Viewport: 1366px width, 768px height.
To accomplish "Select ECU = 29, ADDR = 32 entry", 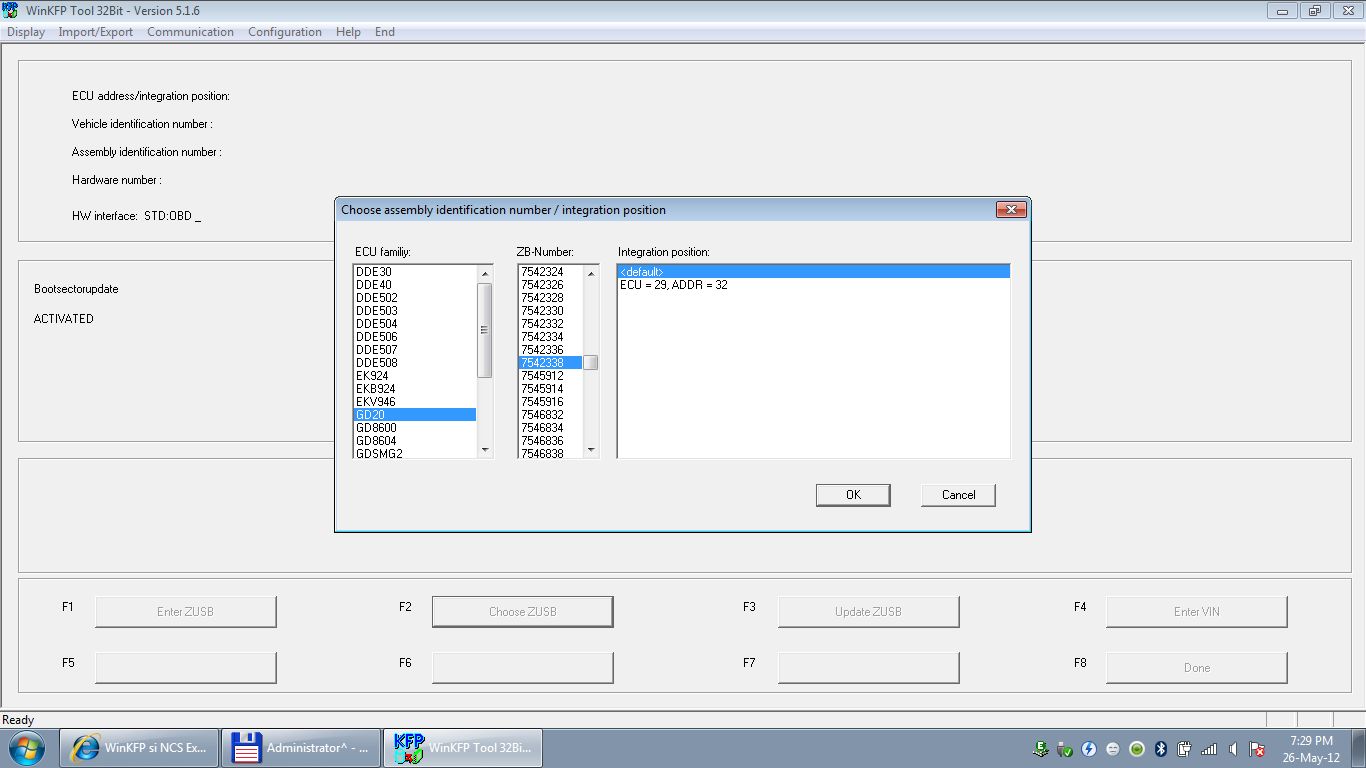I will (813, 285).
